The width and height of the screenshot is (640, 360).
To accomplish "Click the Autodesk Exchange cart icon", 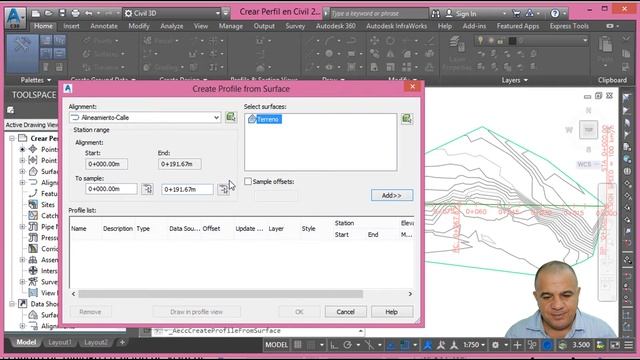I will [517, 13].
